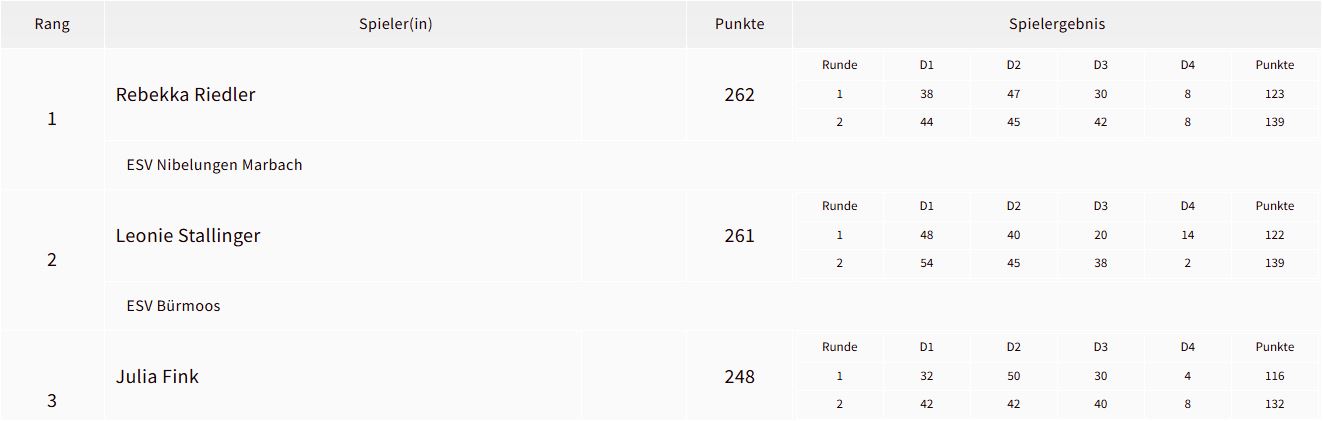Open Rebekka Riedler's player entry

186,95
